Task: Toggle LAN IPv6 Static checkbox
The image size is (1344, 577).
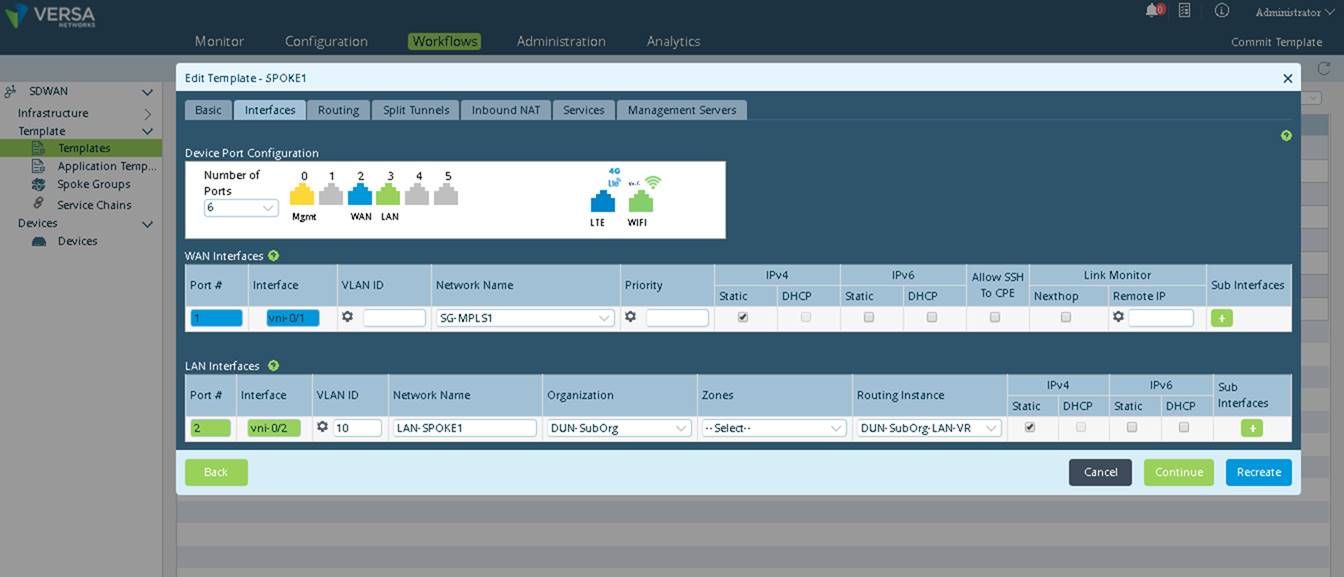Action: 1132,427
